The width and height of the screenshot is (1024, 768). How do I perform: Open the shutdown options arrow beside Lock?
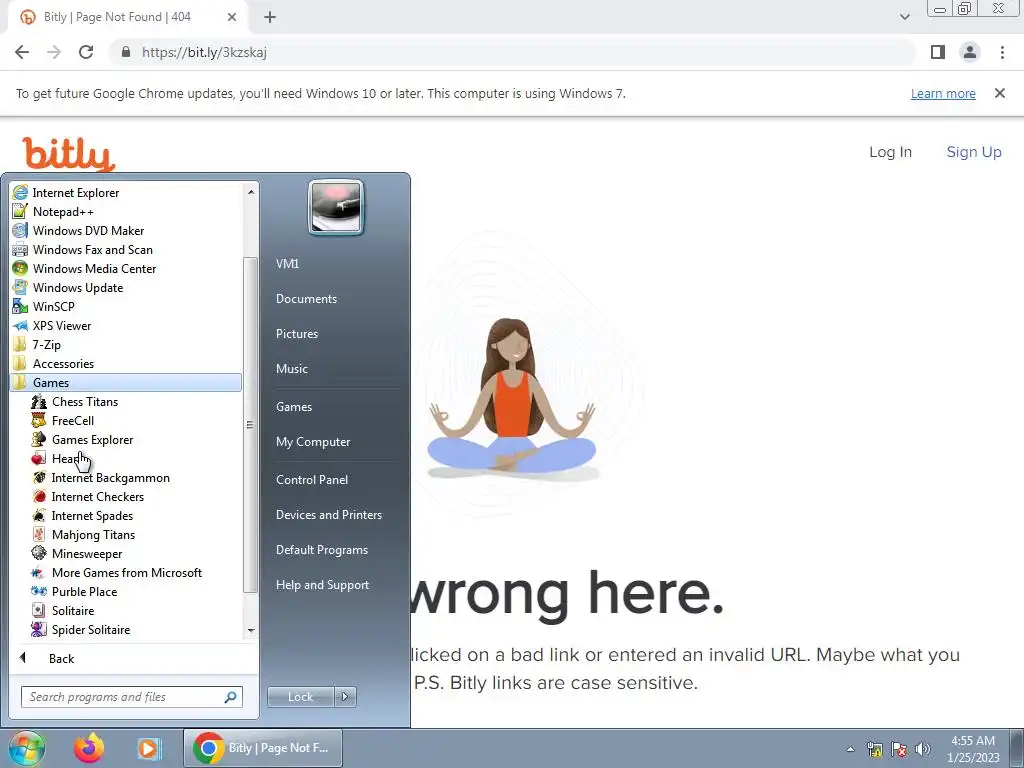tap(345, 697)
